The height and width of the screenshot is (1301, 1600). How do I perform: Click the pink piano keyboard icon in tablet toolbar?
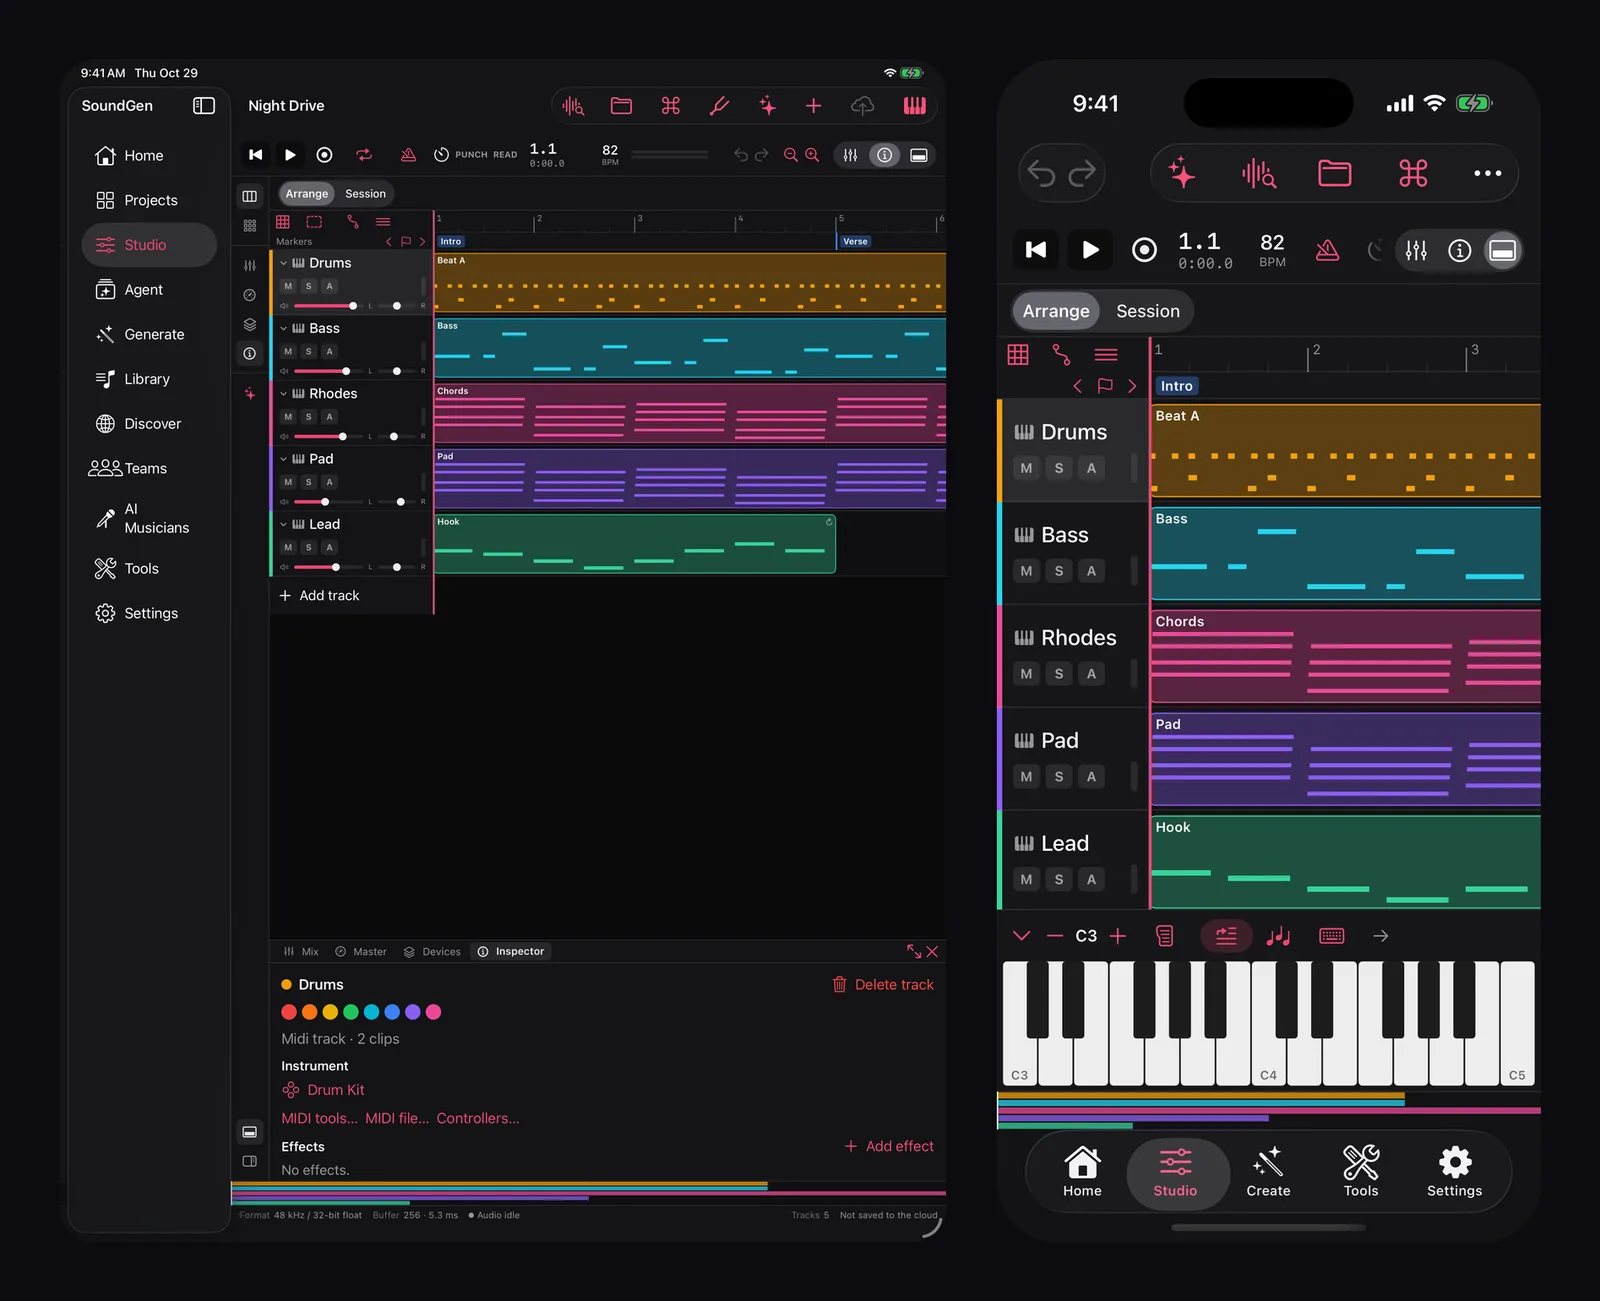coord(915,106)
